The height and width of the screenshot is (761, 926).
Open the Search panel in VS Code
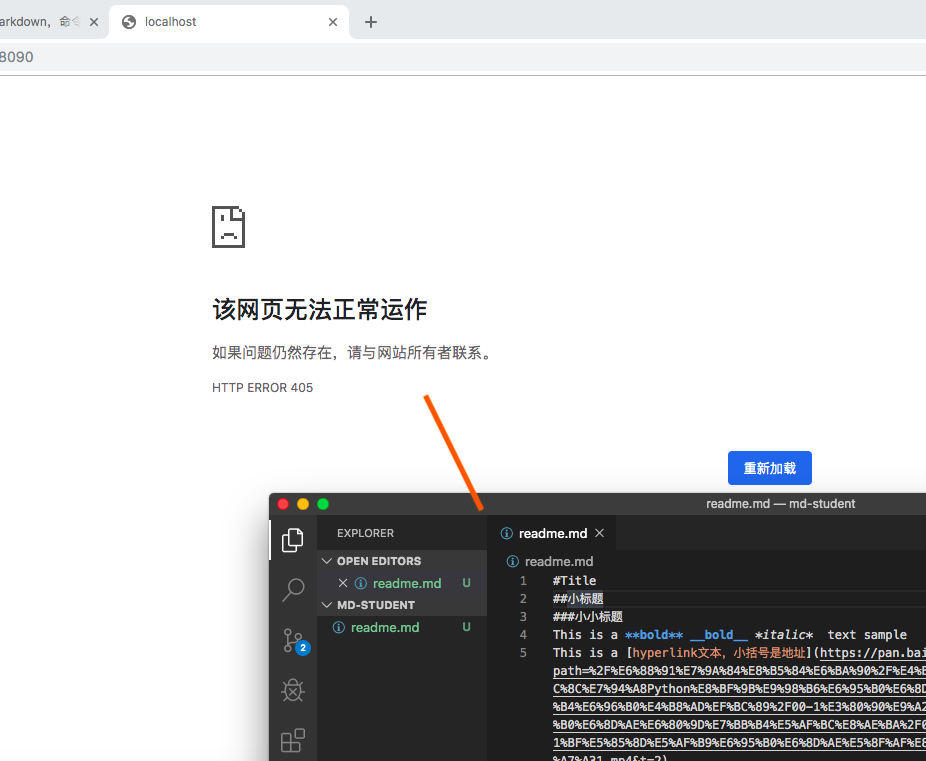[x=292, y=590]
